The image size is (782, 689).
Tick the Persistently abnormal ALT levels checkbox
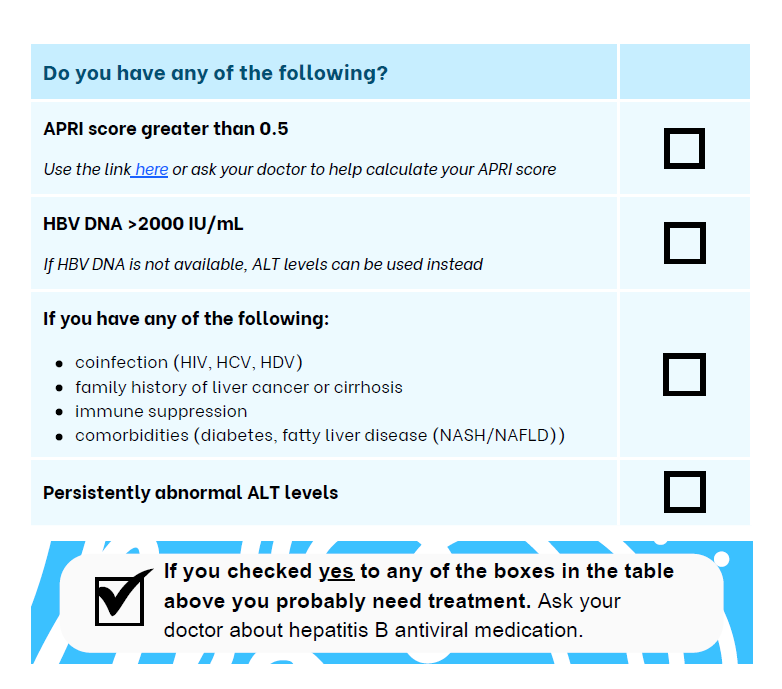(x=685, y=492)
